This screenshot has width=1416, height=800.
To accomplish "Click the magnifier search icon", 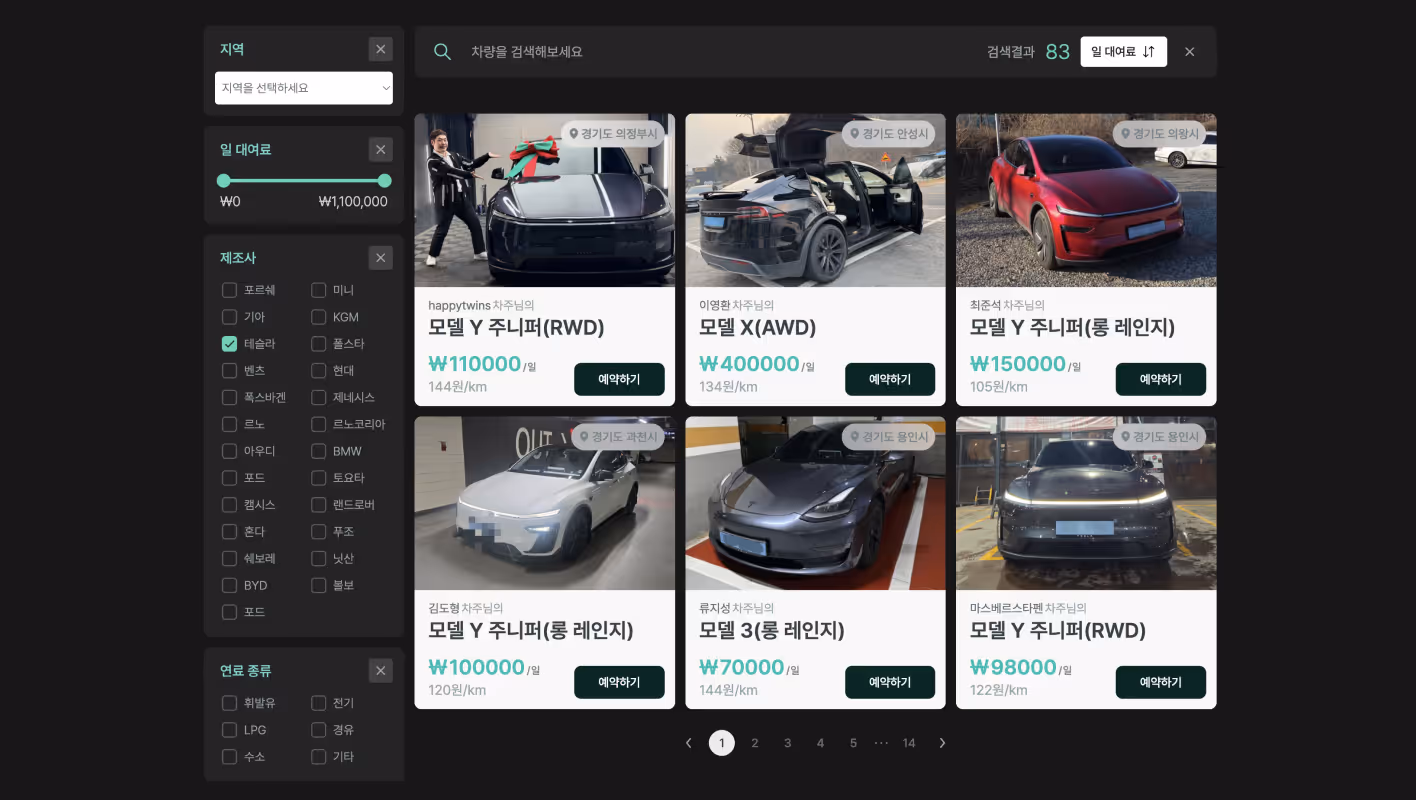I will (442, 52).
